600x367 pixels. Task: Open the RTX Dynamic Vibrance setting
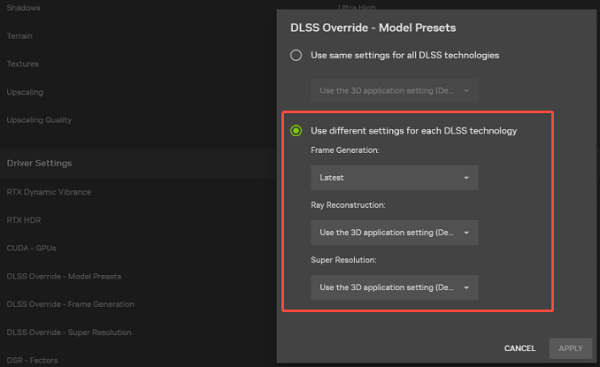(x=138, y=192)
